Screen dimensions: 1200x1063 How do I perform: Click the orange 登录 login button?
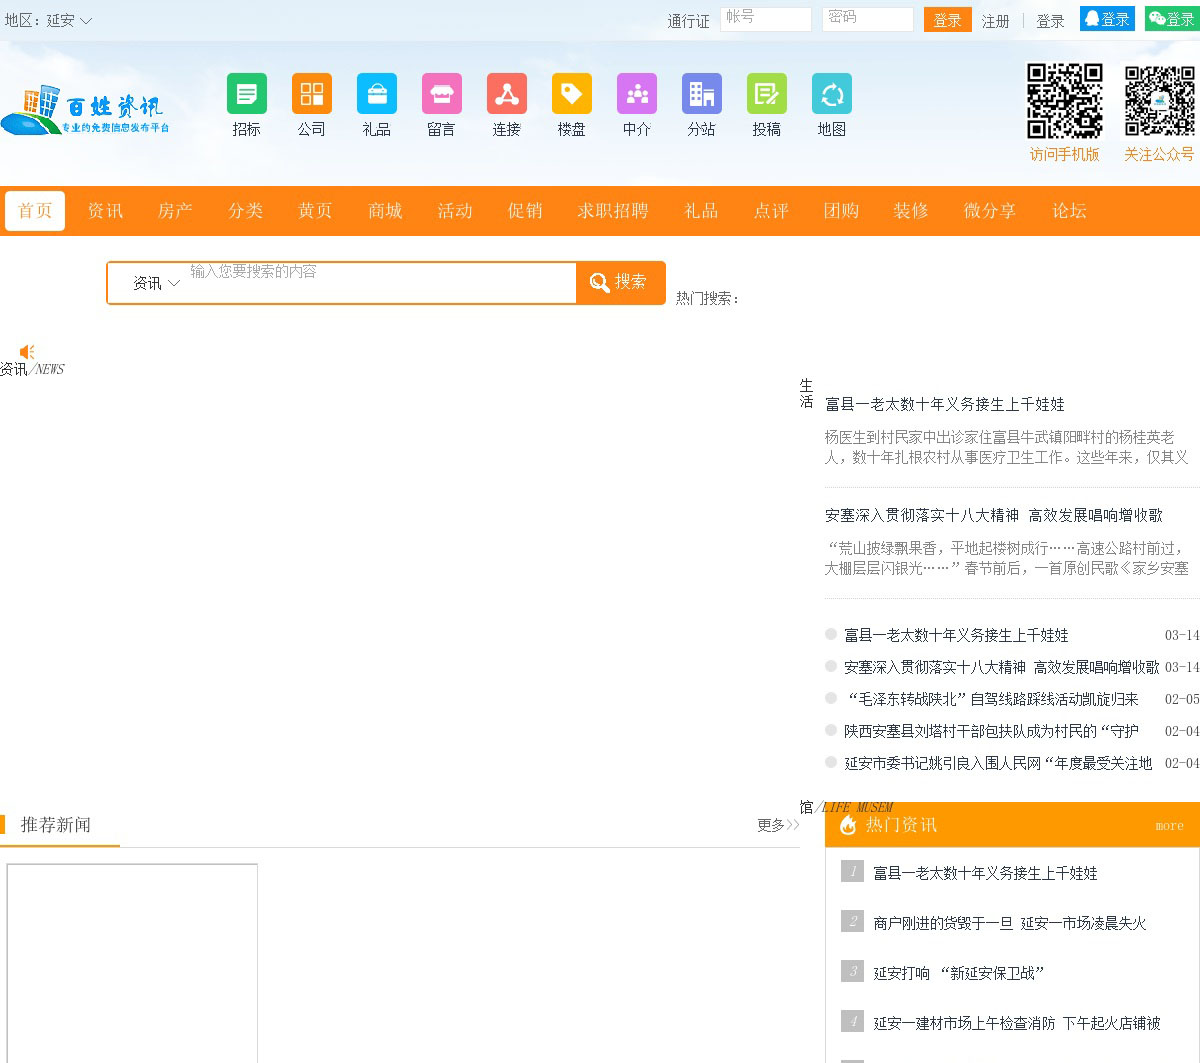[x=947, y=20]
